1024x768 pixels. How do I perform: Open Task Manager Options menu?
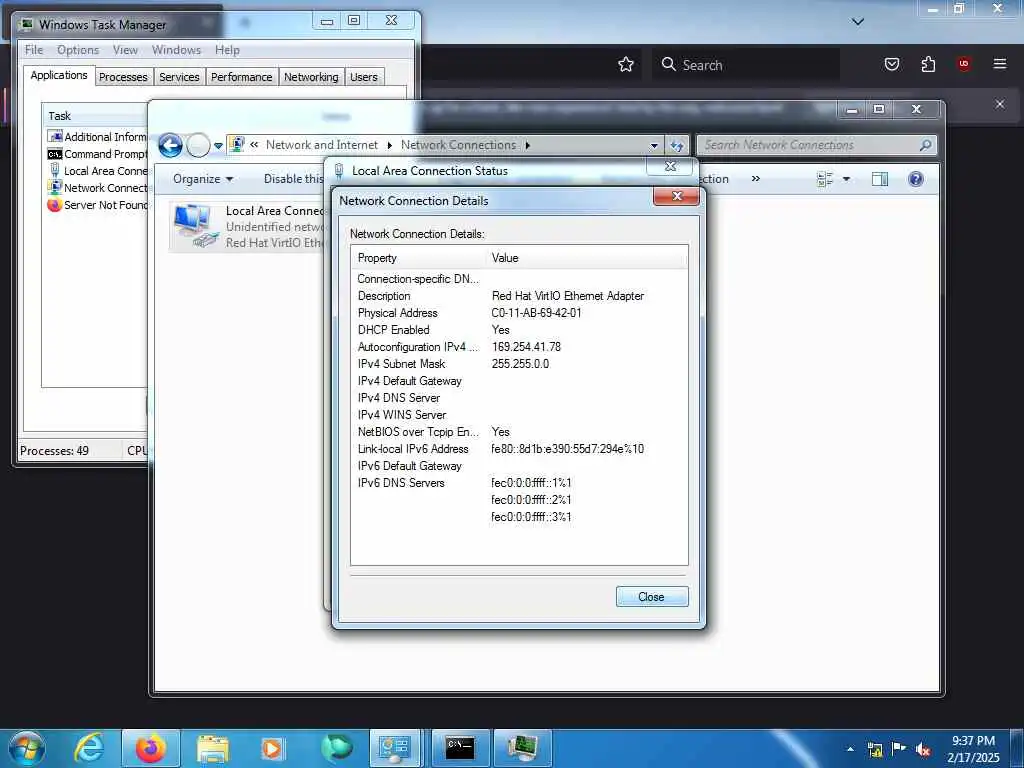pos(78,50)
